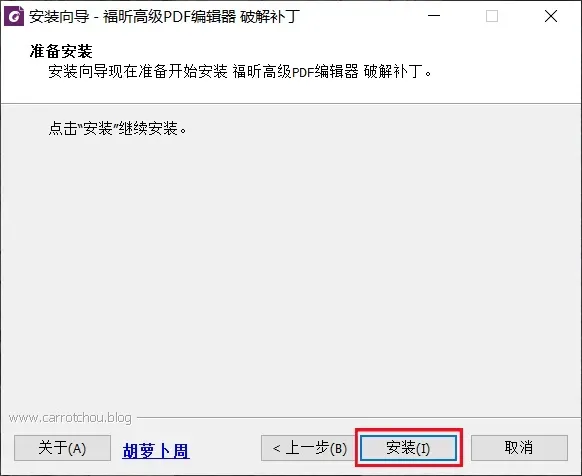This screenshot has width=582, height=476.
Task: Click the 准备安装 heading
Action: coord(61,51)
